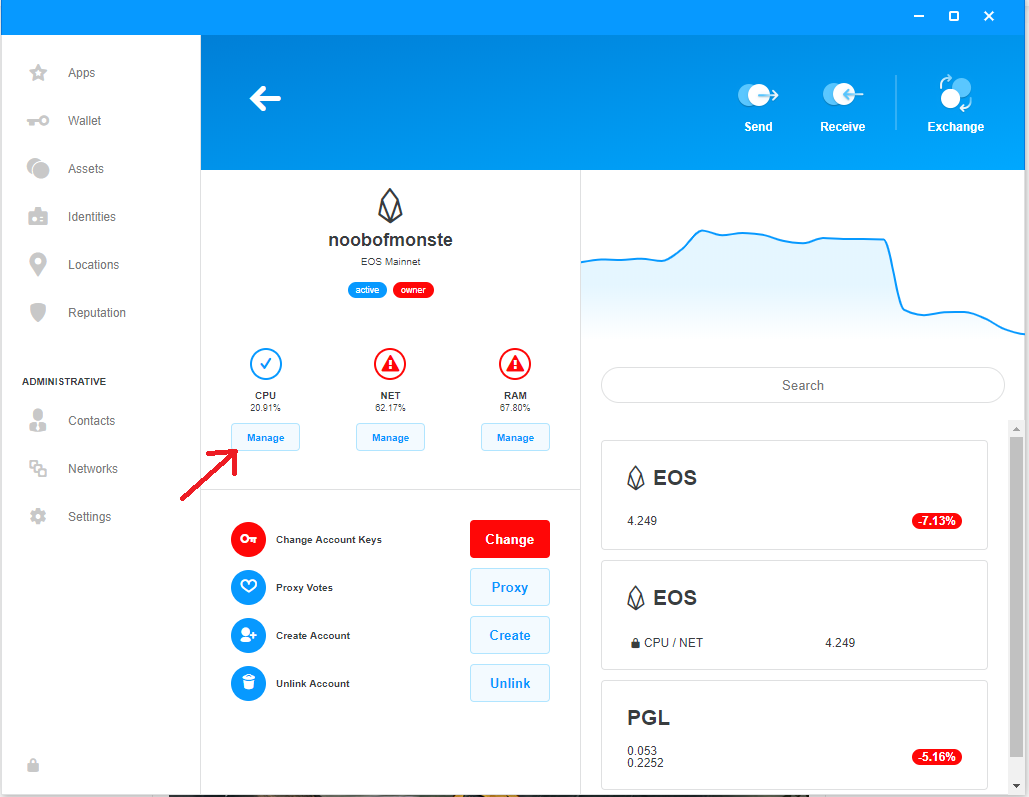Open the Networks icon in sidebar
This screenshot has height=797, width=1029.
pos(38,468)
